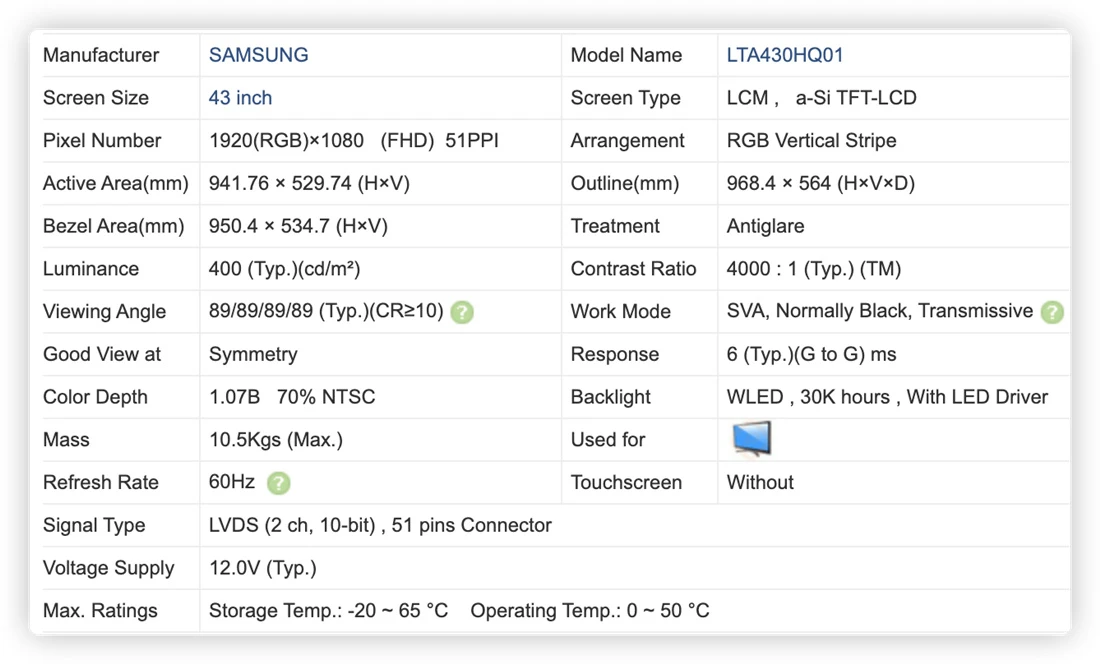The image size is (1100, 664).
Task: Click the Storage Temp.: -20 ~ 65 °C text
Action: point(328,611)
